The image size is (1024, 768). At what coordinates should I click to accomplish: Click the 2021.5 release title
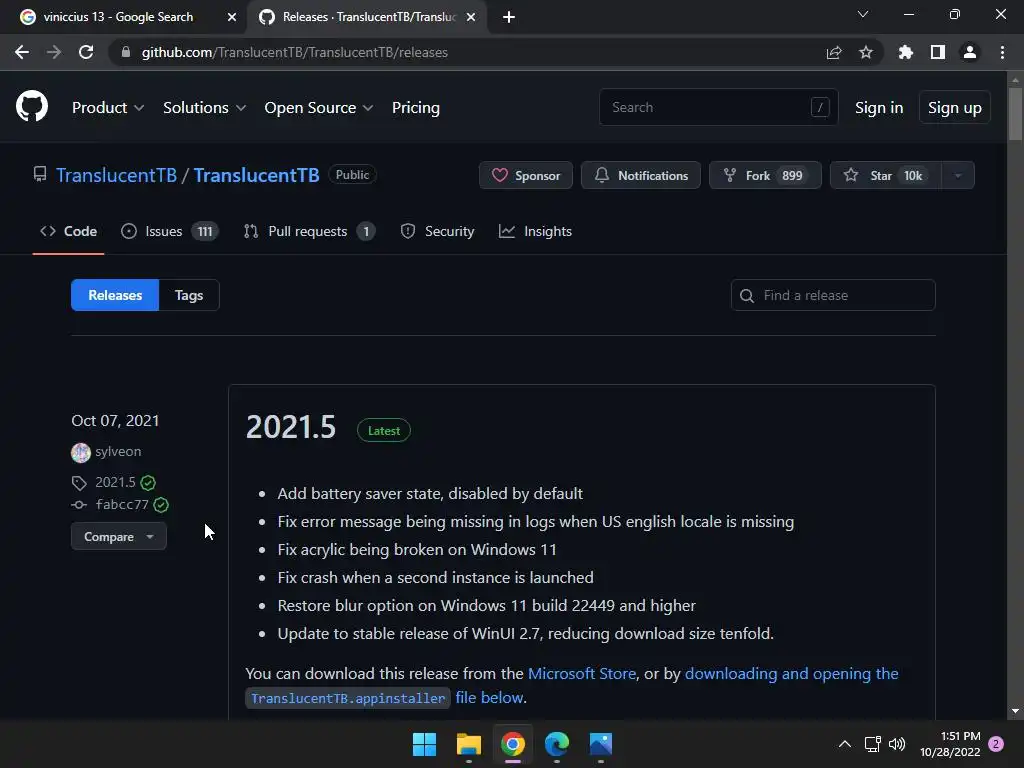click(x=291, y=428)
